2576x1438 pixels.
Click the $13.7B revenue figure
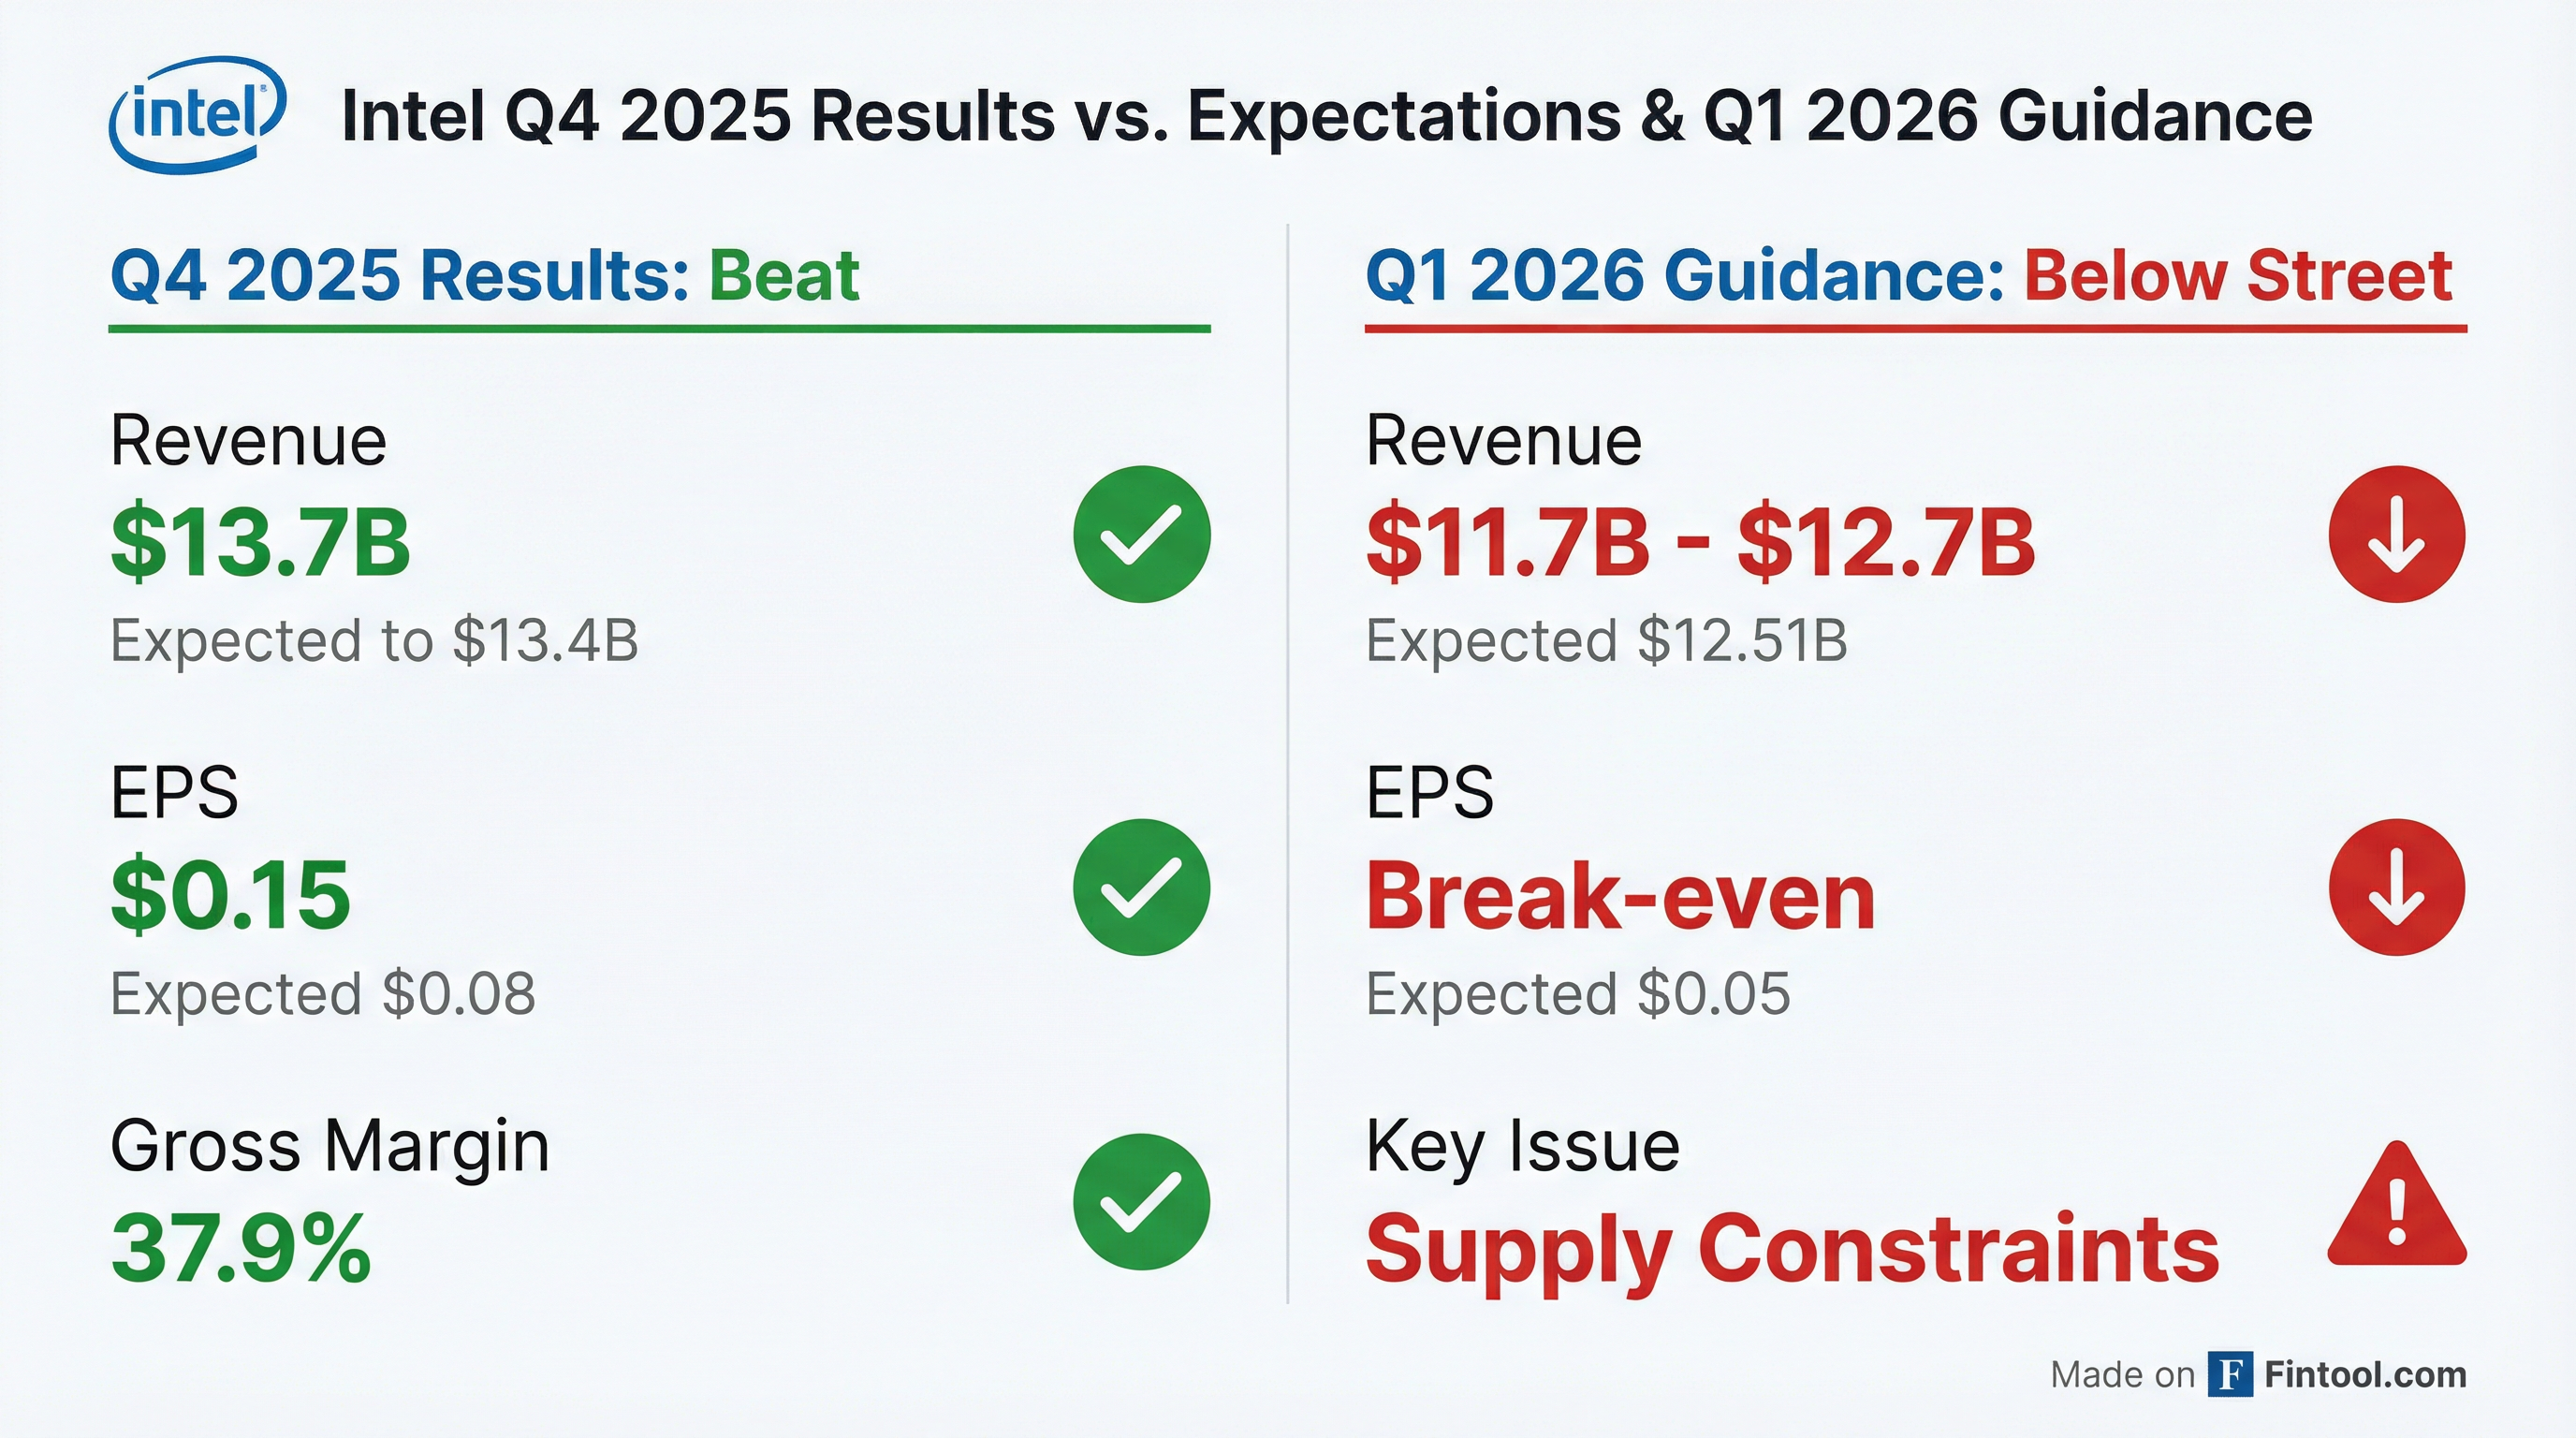260,543
